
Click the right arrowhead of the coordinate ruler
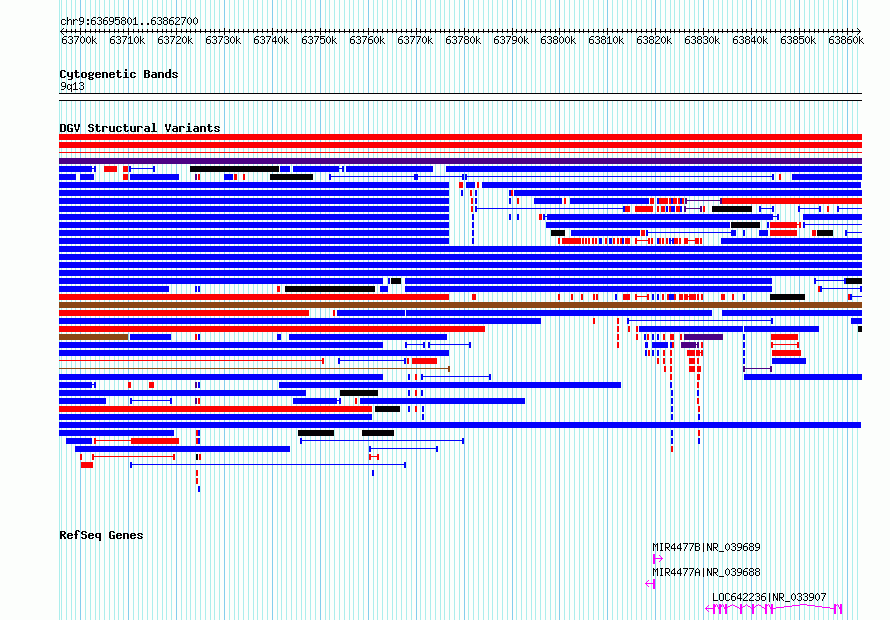point(858,31)
